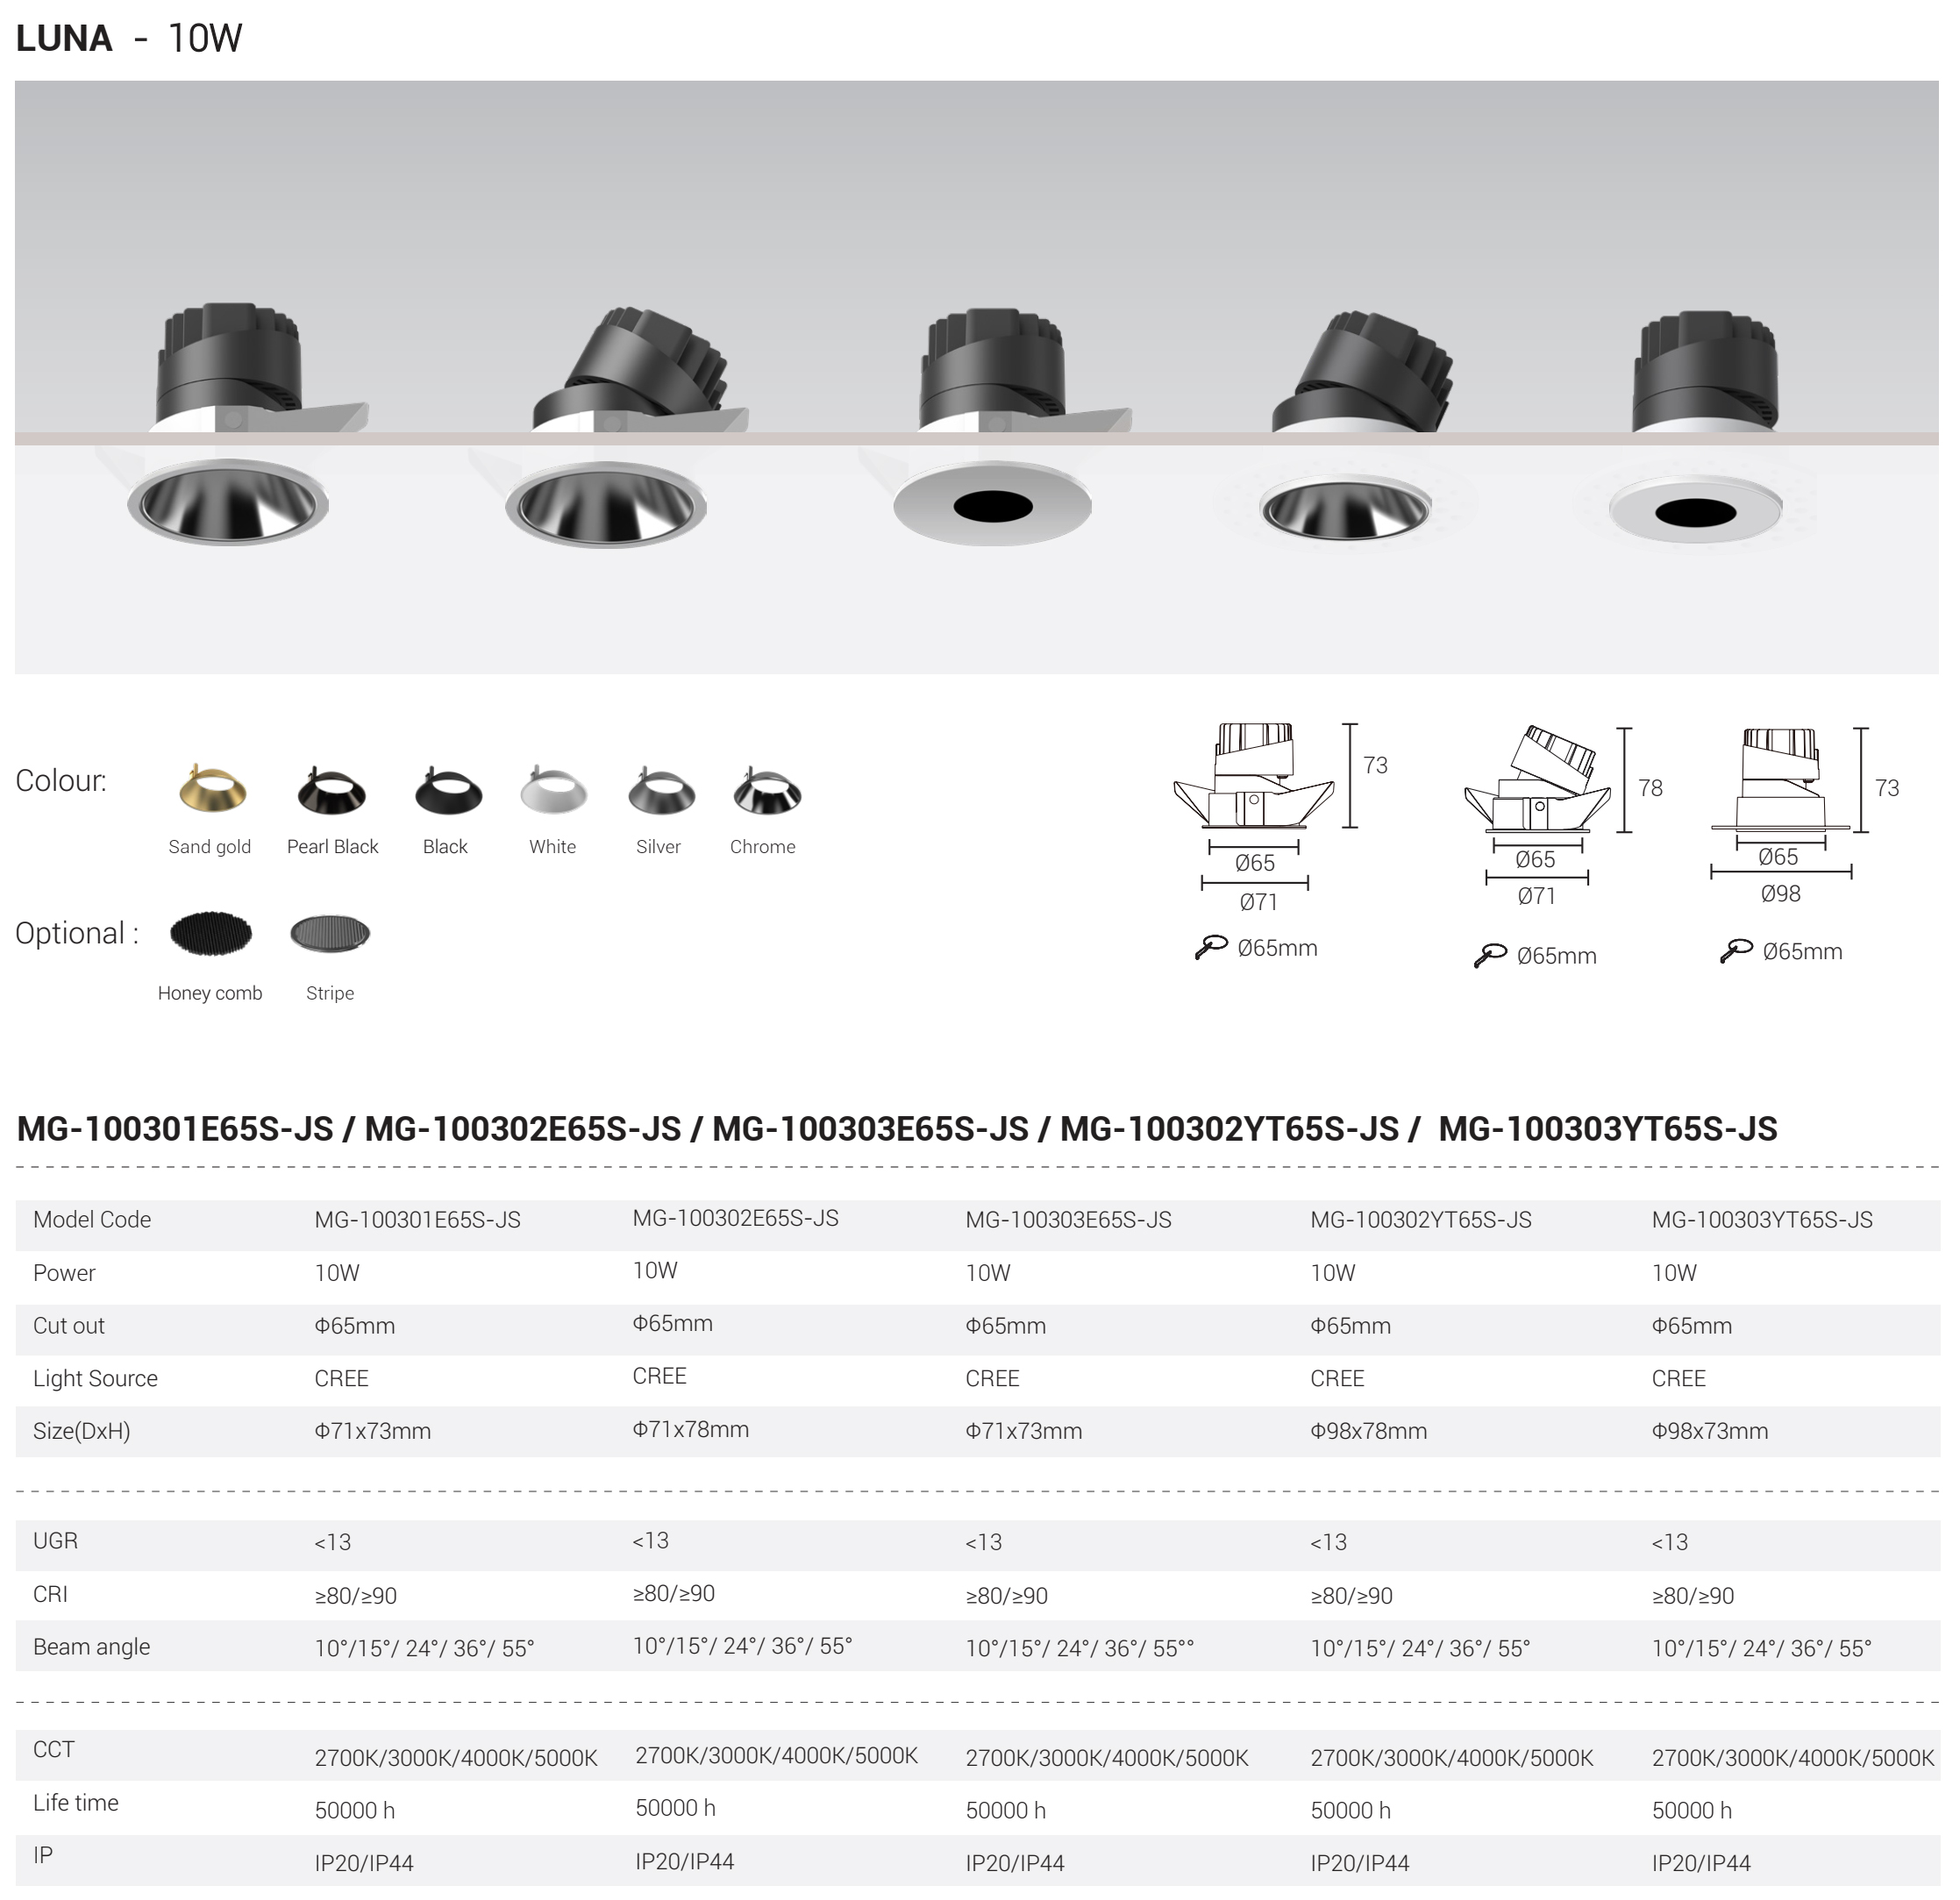The image size is (1960, 1900).
Task: Click the Honey comb optional accessory icon
Action: click(x=210, y=934)
